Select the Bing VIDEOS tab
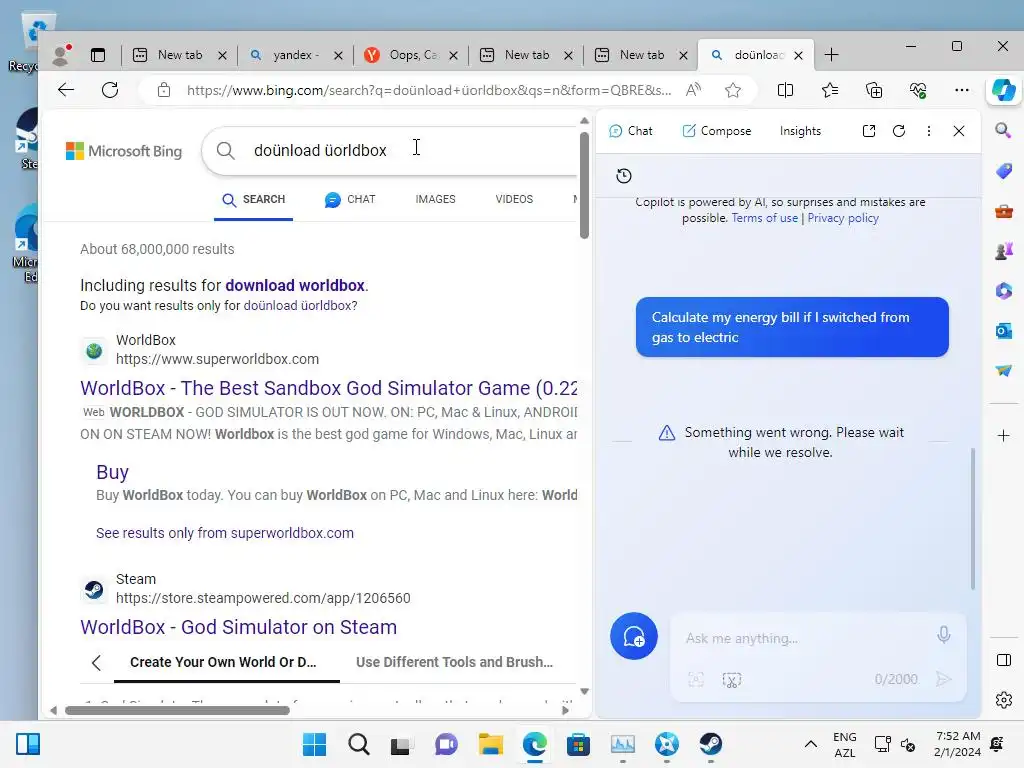Viewport: 1024px width, 768px height. coord(514,199)
